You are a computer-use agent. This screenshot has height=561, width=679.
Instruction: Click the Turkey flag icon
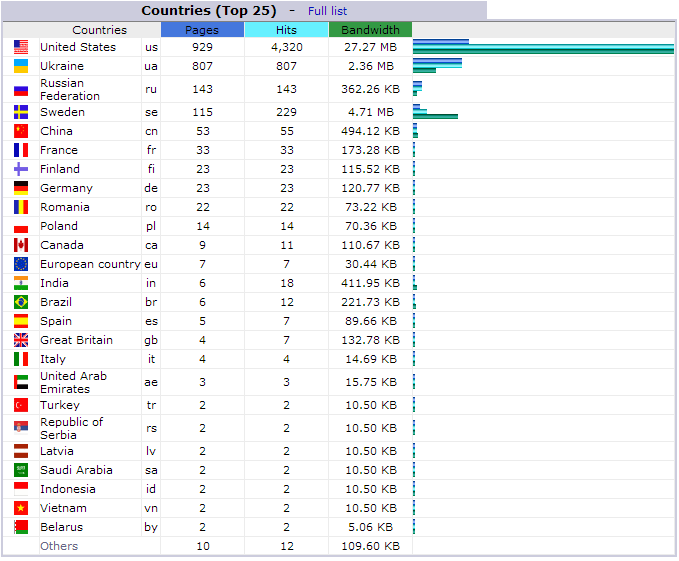click(21, 405)
